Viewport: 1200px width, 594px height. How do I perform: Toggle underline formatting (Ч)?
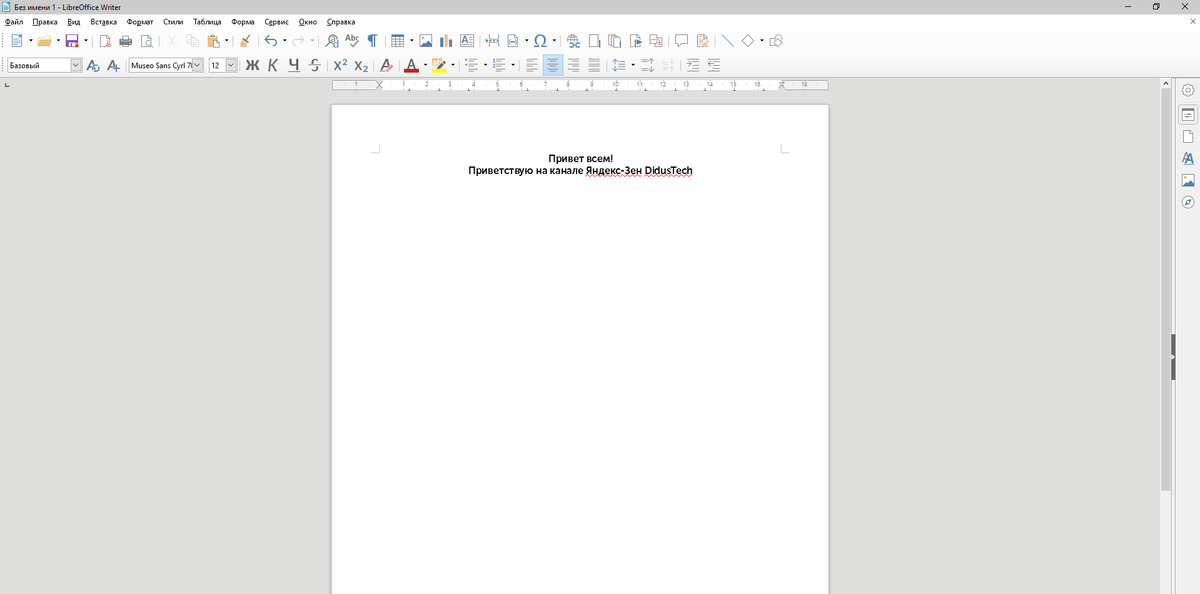[294, 65]
